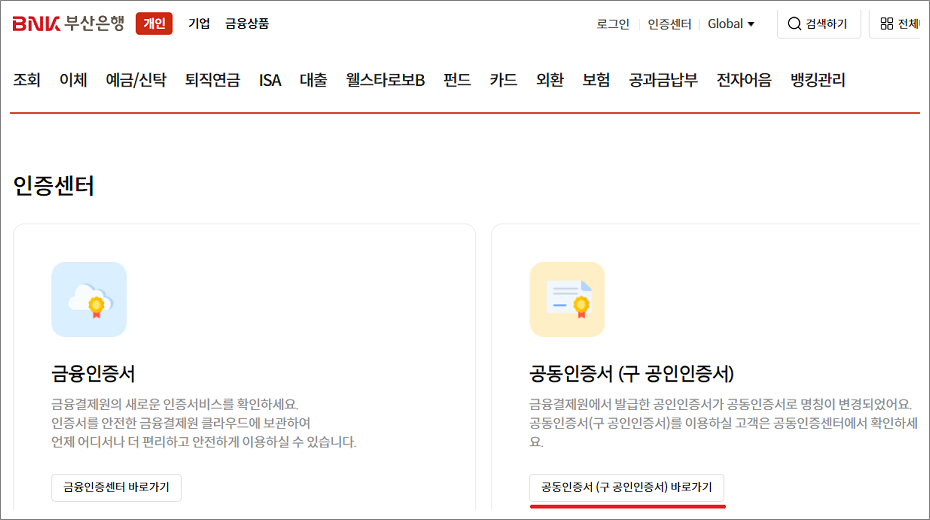The height and width of the screenshot is (520, 930).
Task: Click text 금융결제원에서 발급한 공인인증서가 공동인증서로 명칭이 변경되었어요.
Action: tap(721, 404)
